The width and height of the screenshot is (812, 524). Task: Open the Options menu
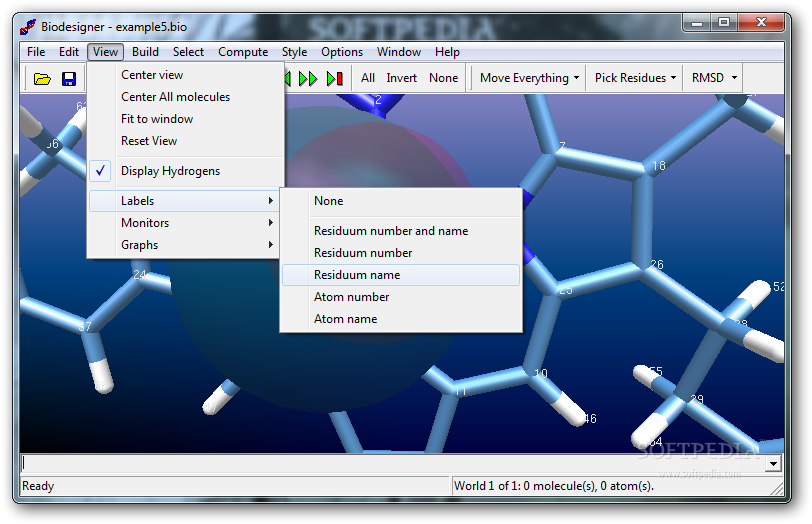[342, 52]
